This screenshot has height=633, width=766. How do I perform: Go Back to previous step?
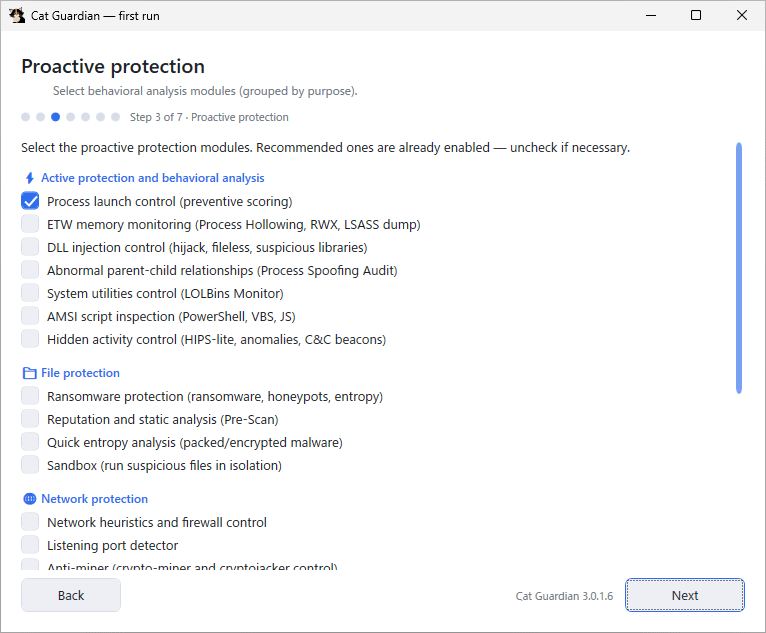click(x=71, y=595)
